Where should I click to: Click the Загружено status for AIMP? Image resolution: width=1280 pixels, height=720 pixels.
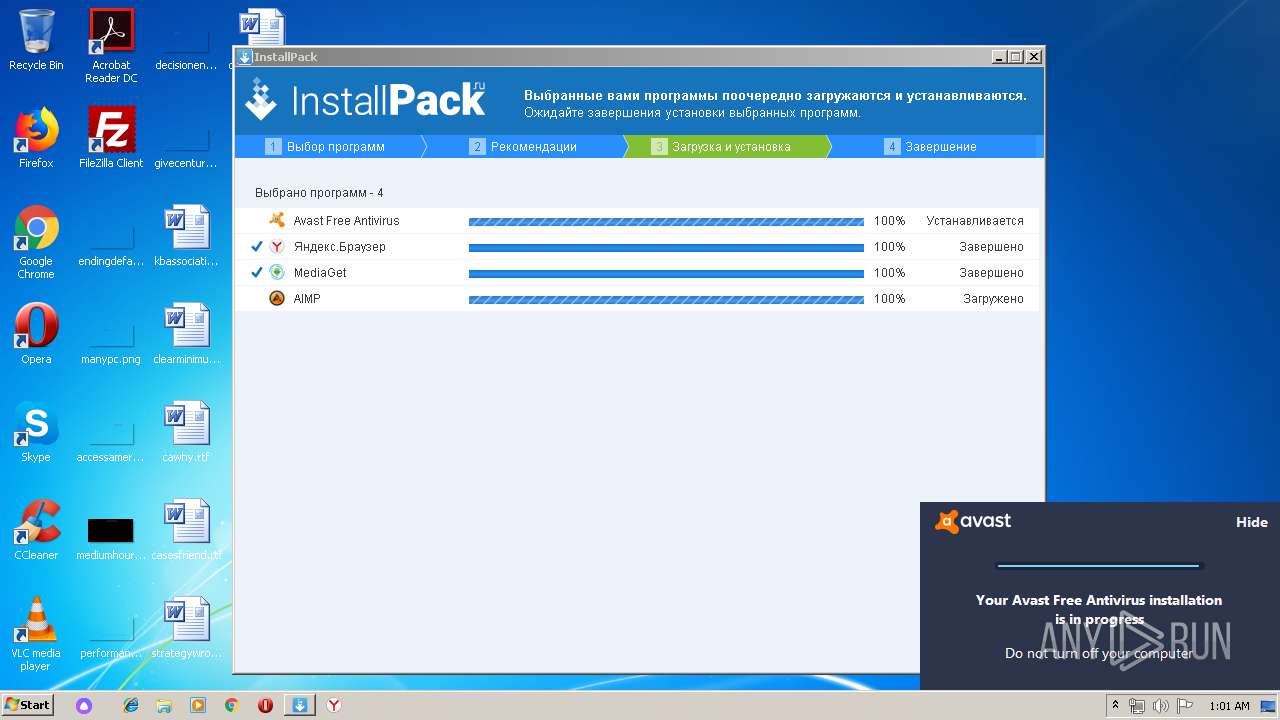pyautogui.click(x=993, y=299)
